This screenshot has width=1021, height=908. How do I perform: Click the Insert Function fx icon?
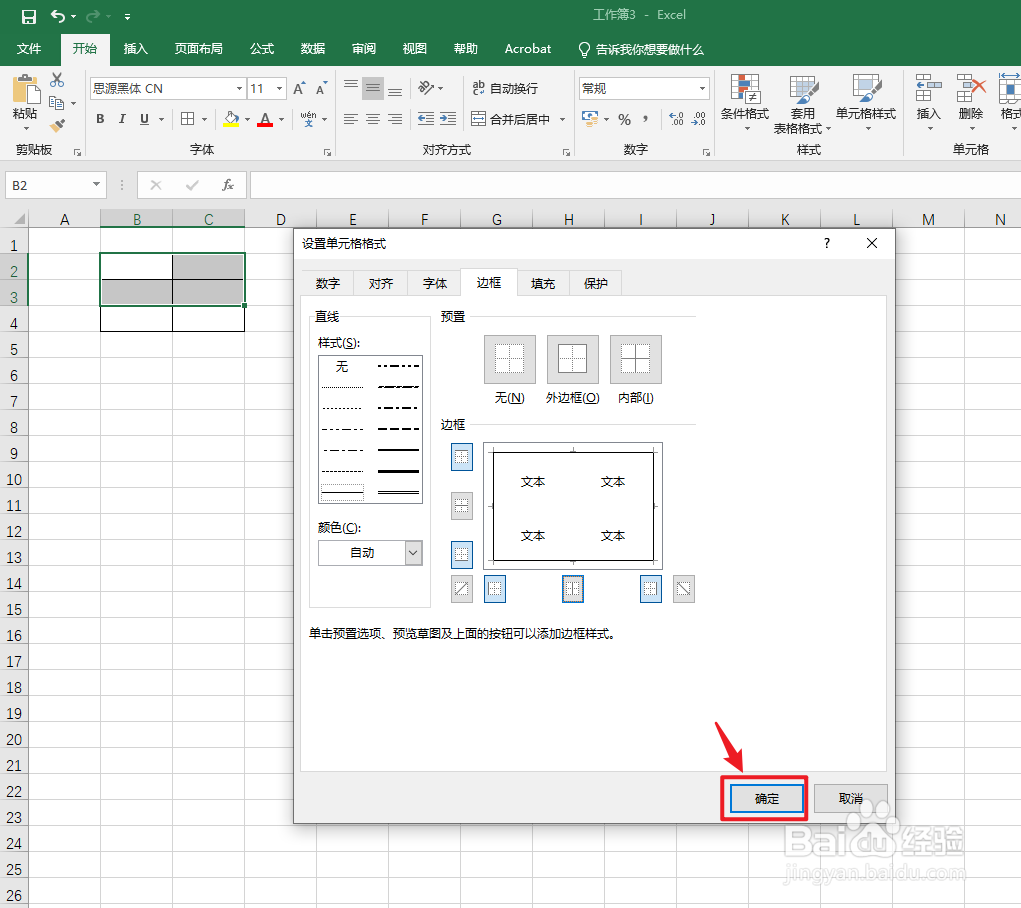228,185
